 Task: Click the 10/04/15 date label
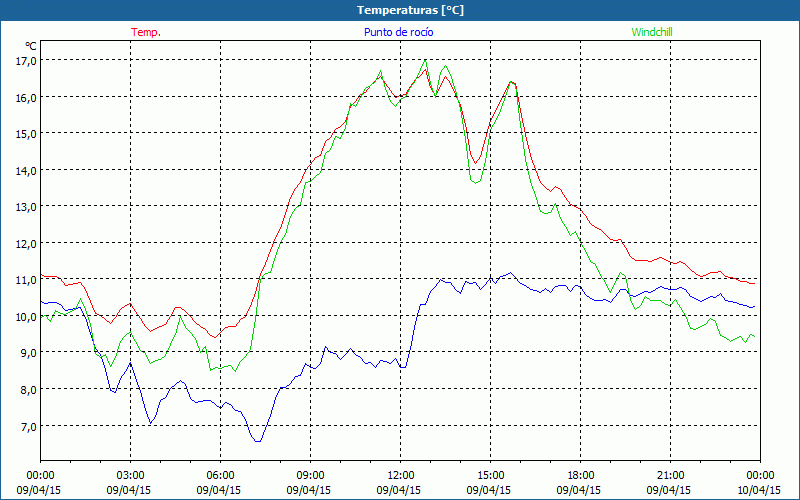(759, 490)
